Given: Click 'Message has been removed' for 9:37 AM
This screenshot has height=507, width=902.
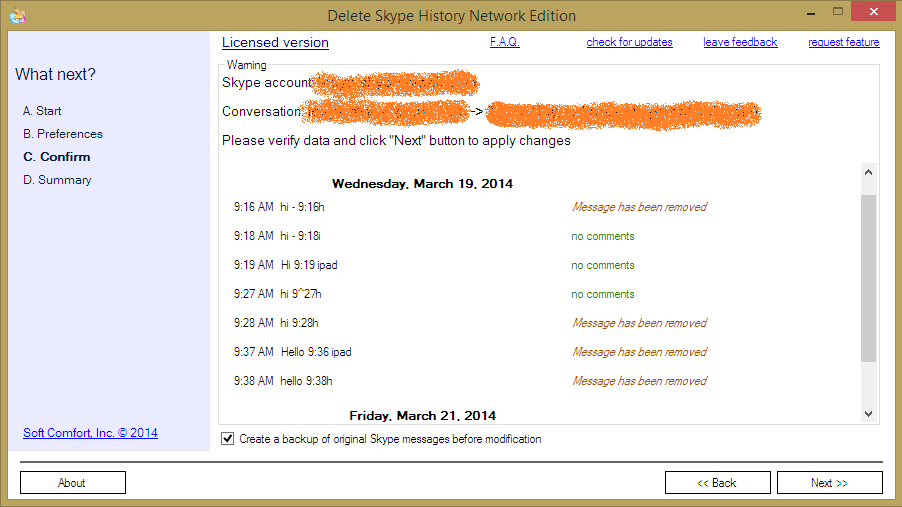Looking at the screenshot, I should pos(639,352).
